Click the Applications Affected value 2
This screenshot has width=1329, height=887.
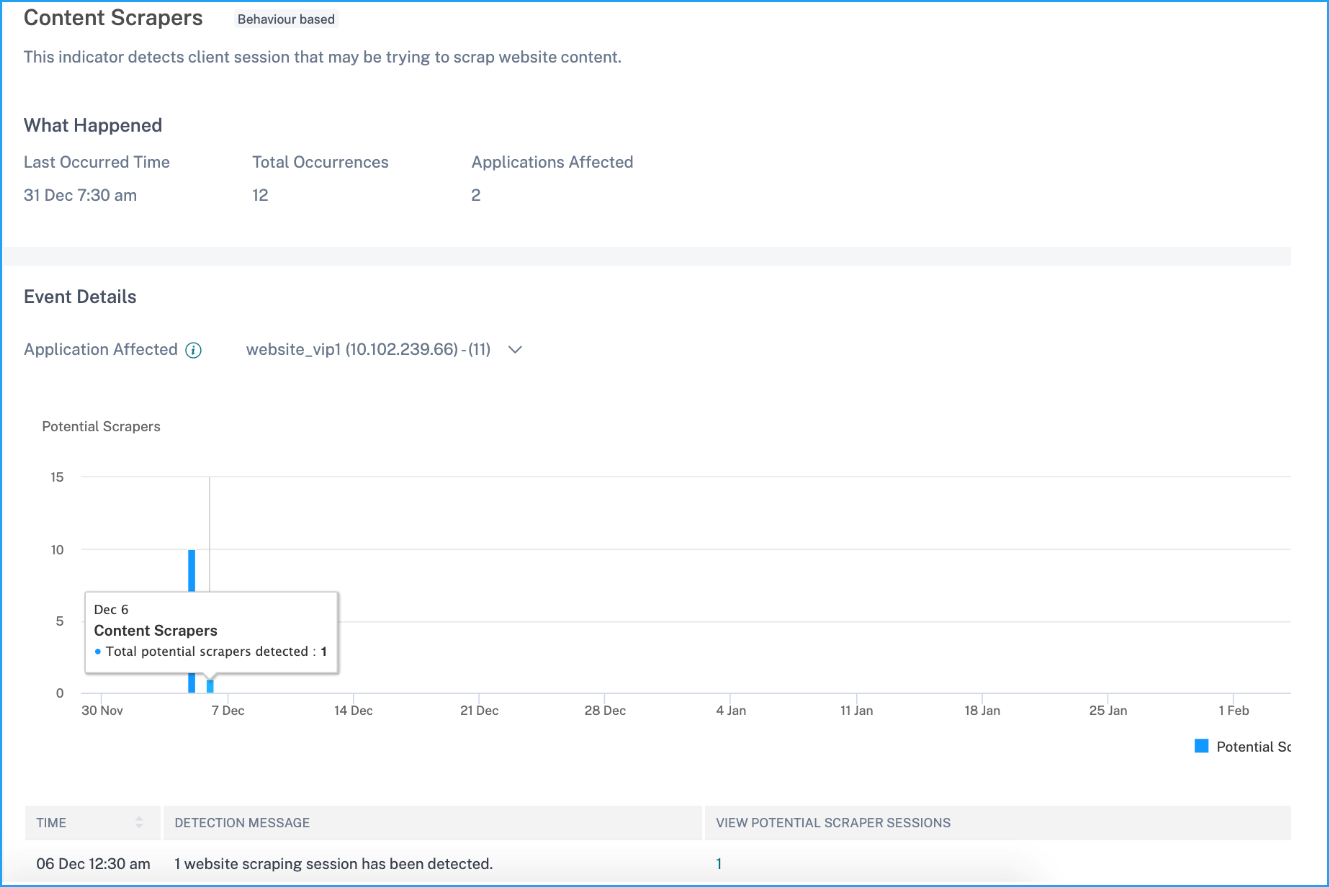476,196
